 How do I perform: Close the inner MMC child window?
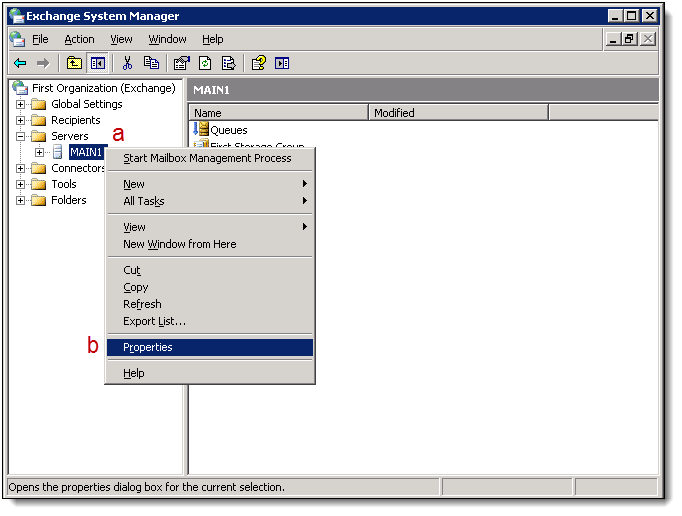648,39
